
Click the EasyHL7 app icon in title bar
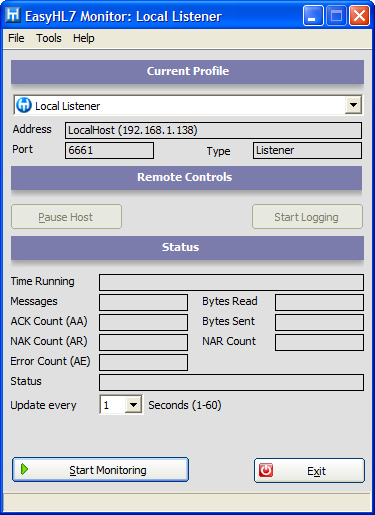pos(13,15)
